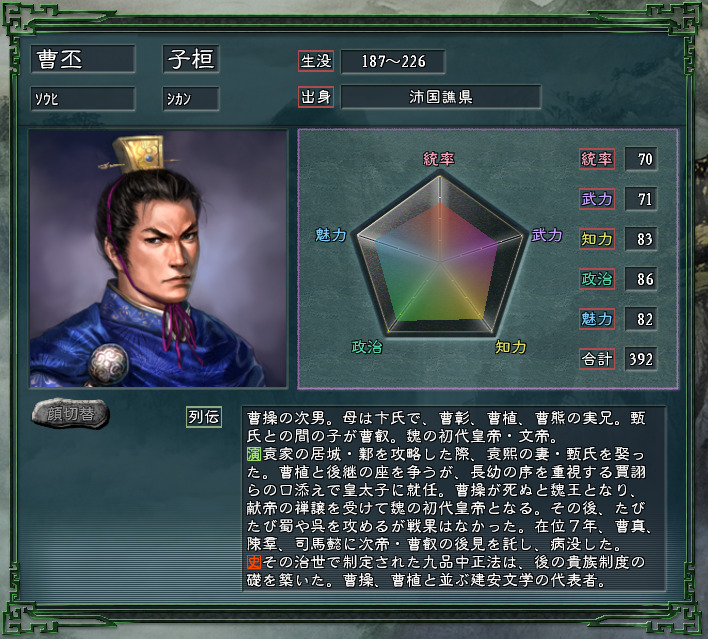Click the red 統率 stat label
The image size is (708, 639).
coord(596,159)
